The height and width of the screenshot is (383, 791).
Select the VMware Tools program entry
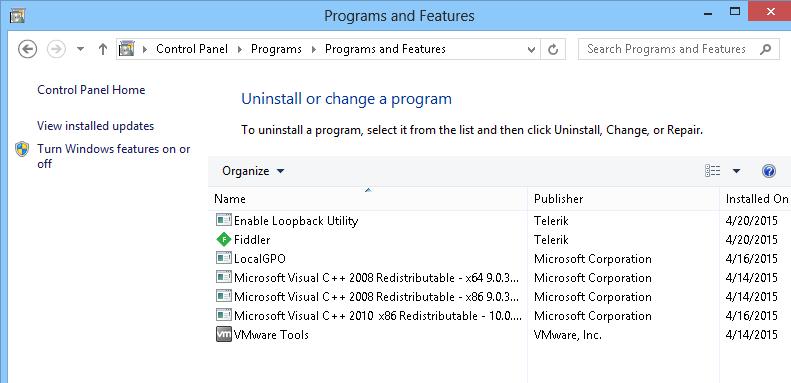[271, 335]
